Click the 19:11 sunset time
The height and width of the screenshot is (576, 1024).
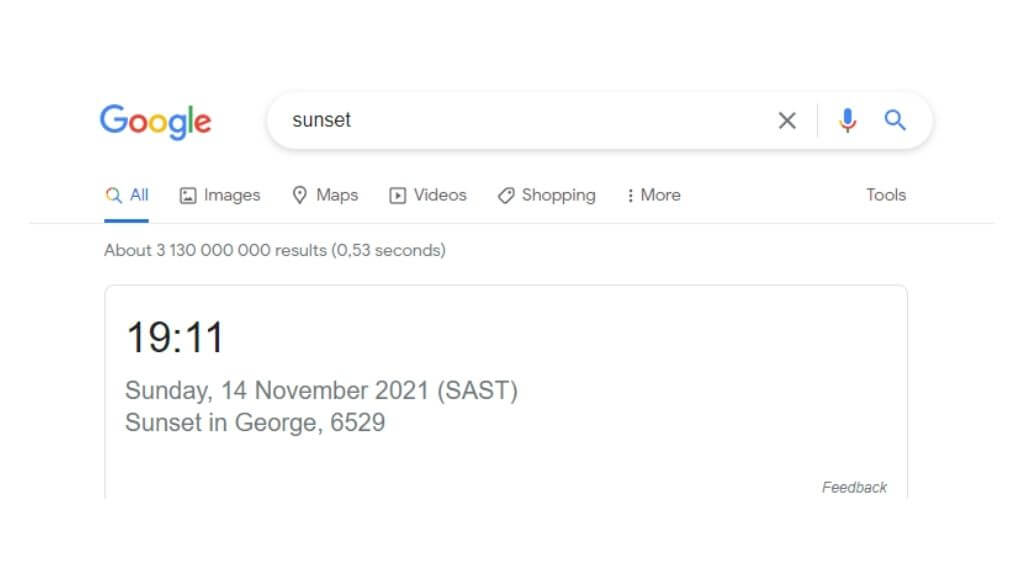[175, 337]
